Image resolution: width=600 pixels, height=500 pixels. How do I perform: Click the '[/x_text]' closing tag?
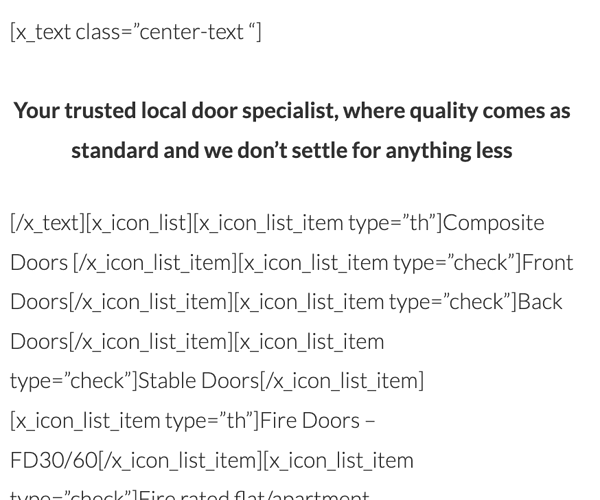tap(43, 222)
